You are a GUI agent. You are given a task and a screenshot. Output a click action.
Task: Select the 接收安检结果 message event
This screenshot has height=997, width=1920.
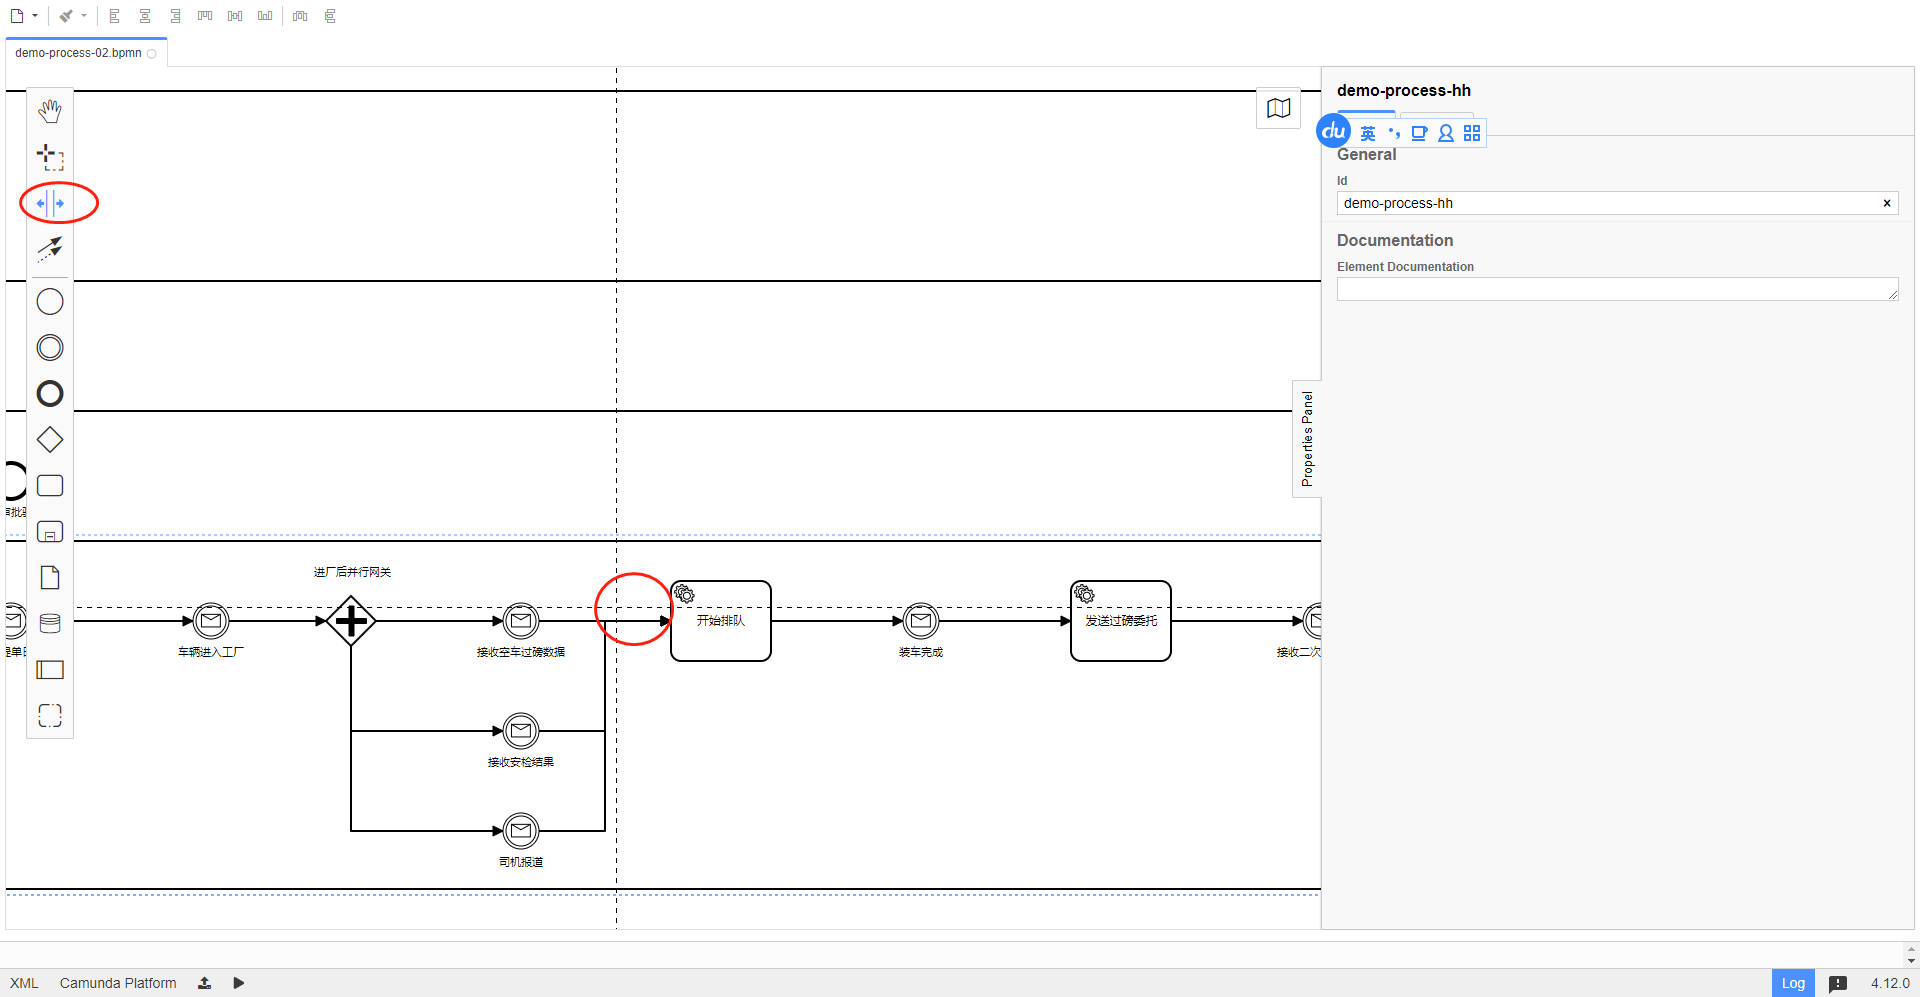pos(521,731)
